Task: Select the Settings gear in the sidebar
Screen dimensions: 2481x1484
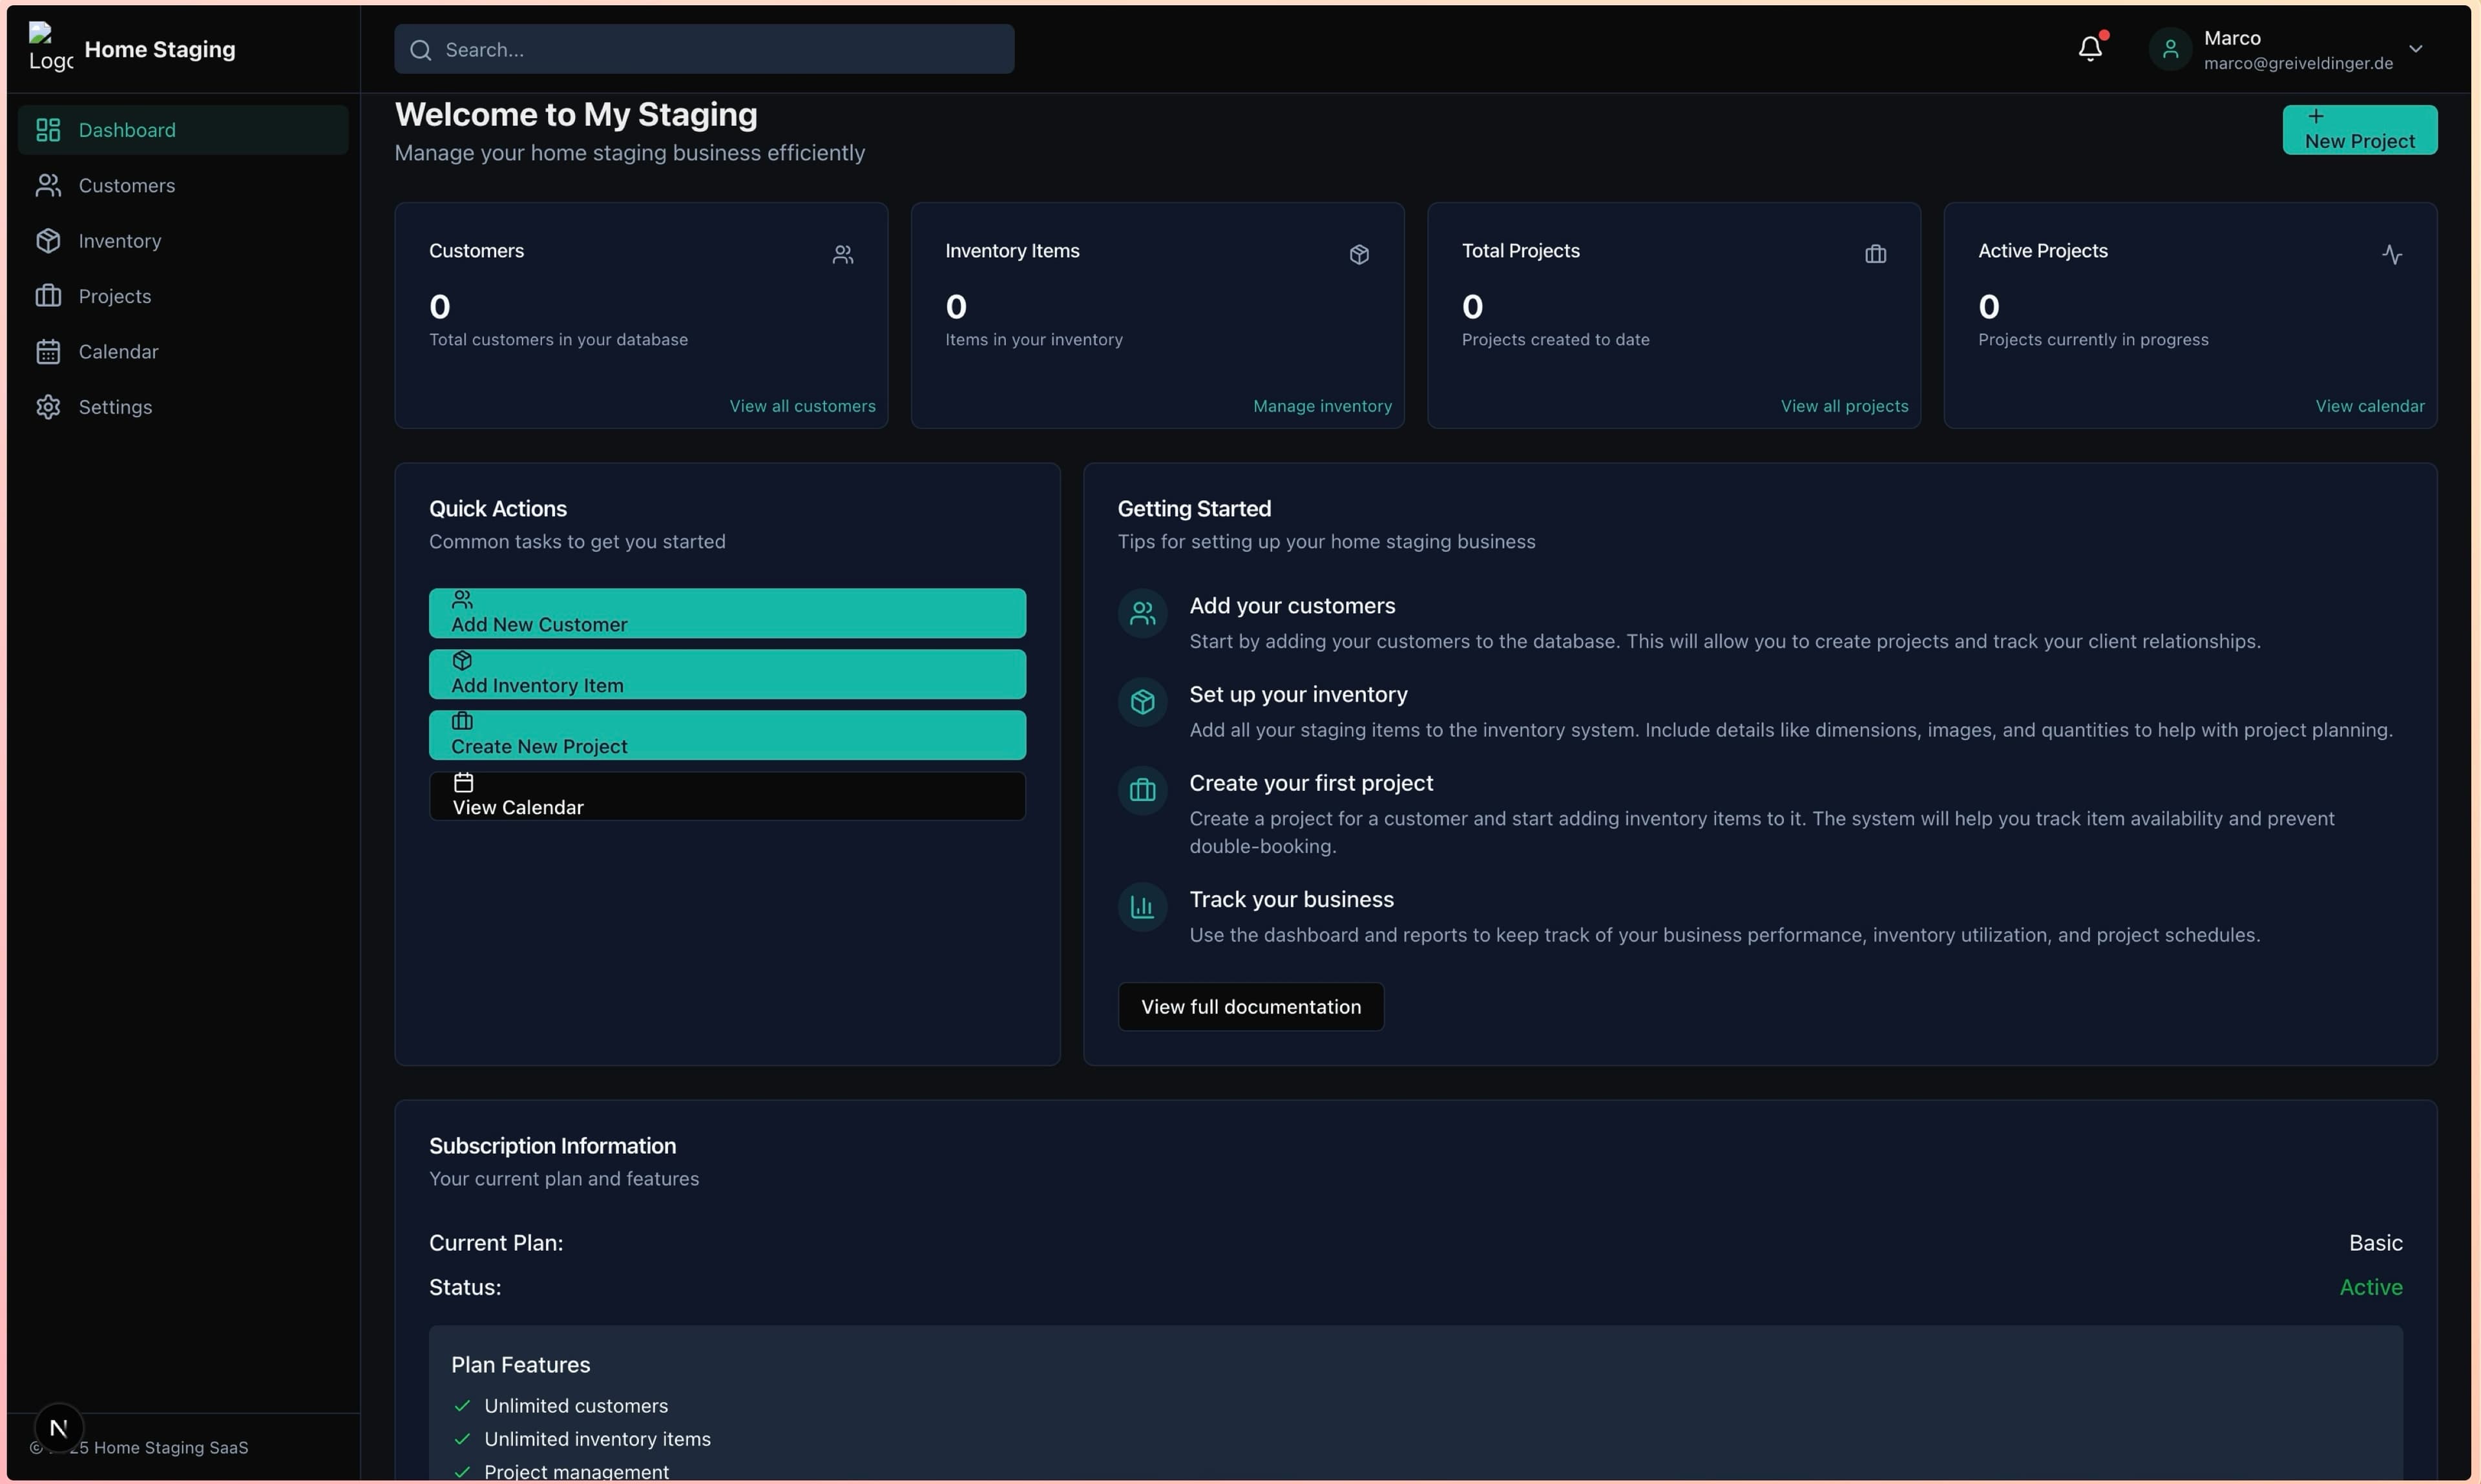Action: 49,406
